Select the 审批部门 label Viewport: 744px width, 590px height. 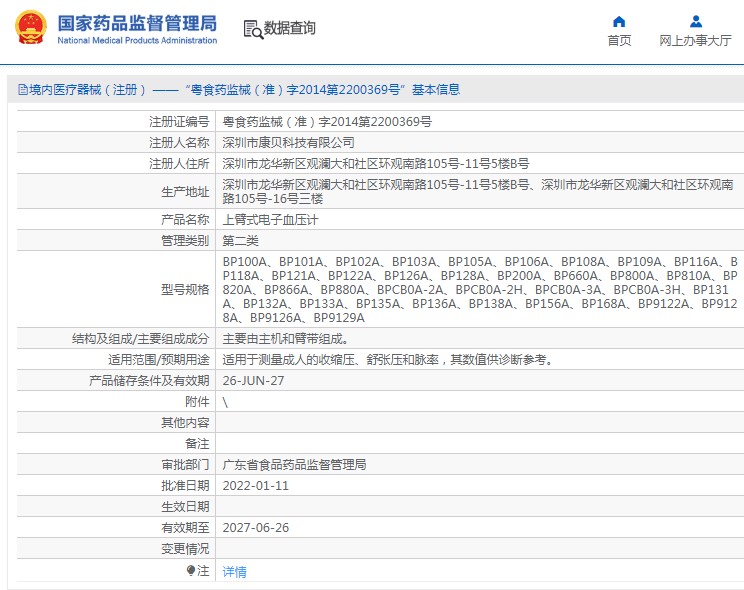click(185, 464)
